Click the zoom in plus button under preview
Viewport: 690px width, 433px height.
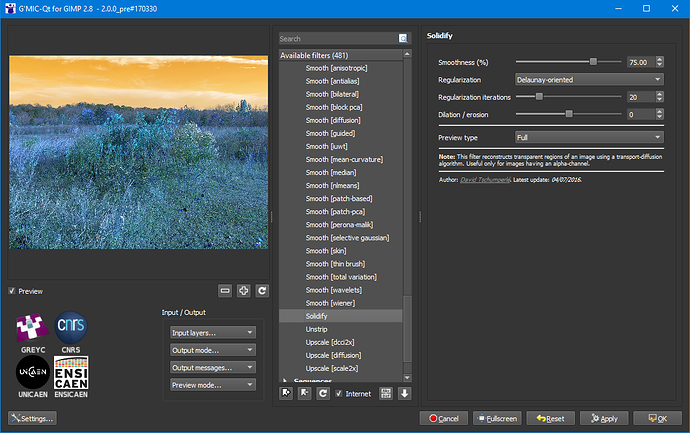243,291
